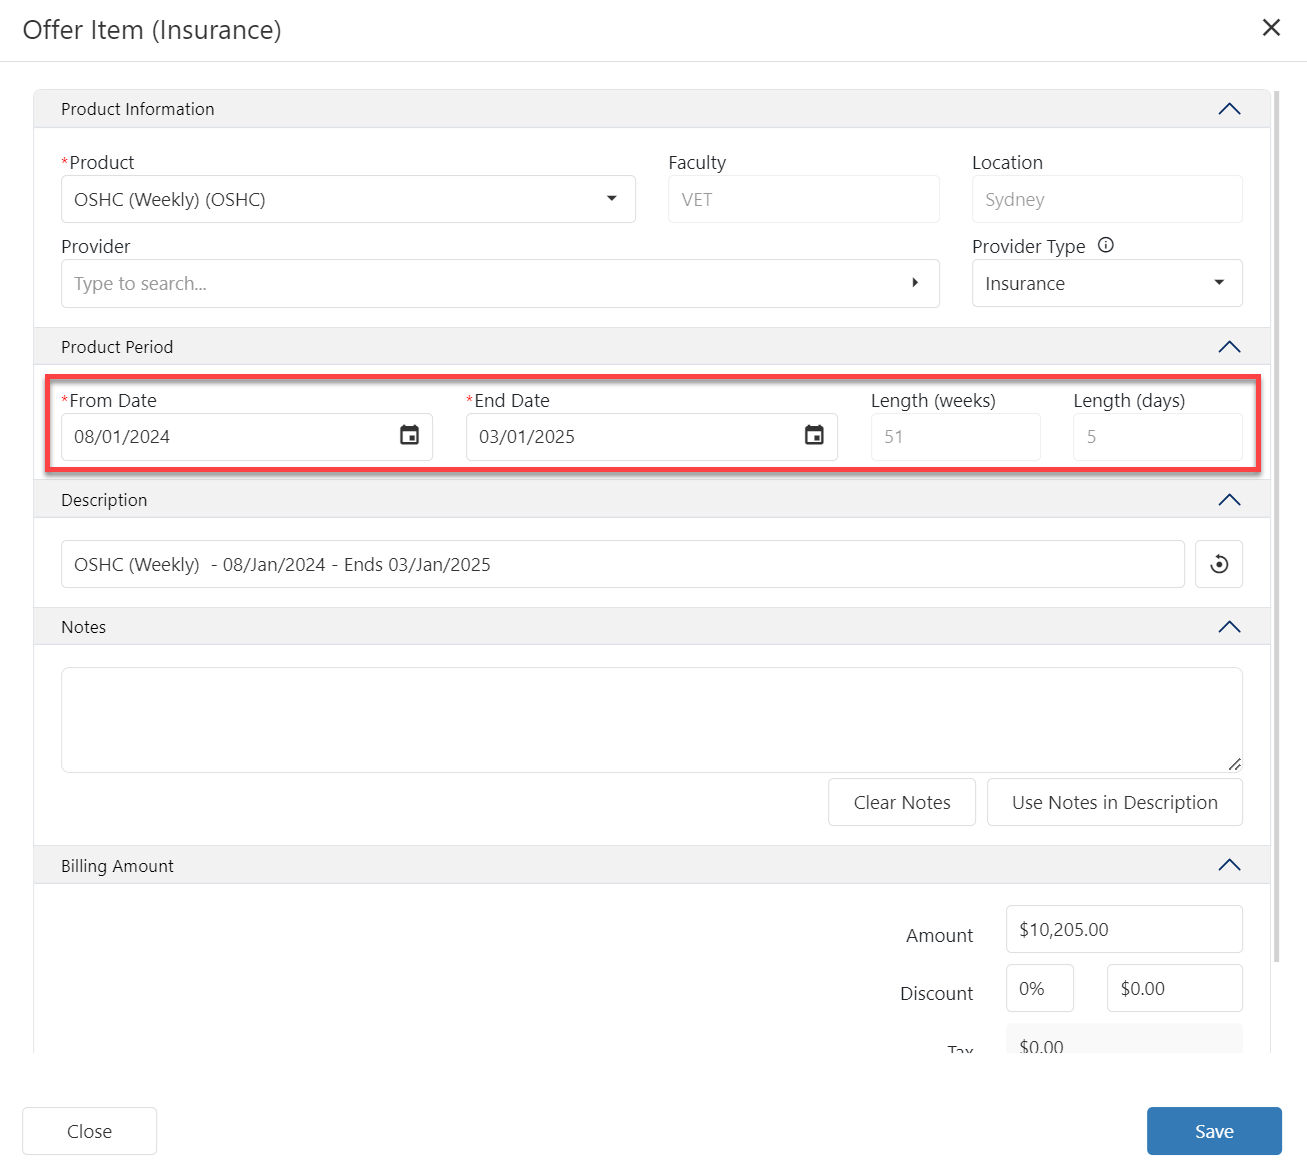The height and width of the screenshot is (1175, 1307).
Task: Close the Offer Item dialog with X
Action: pos(1271,28)
